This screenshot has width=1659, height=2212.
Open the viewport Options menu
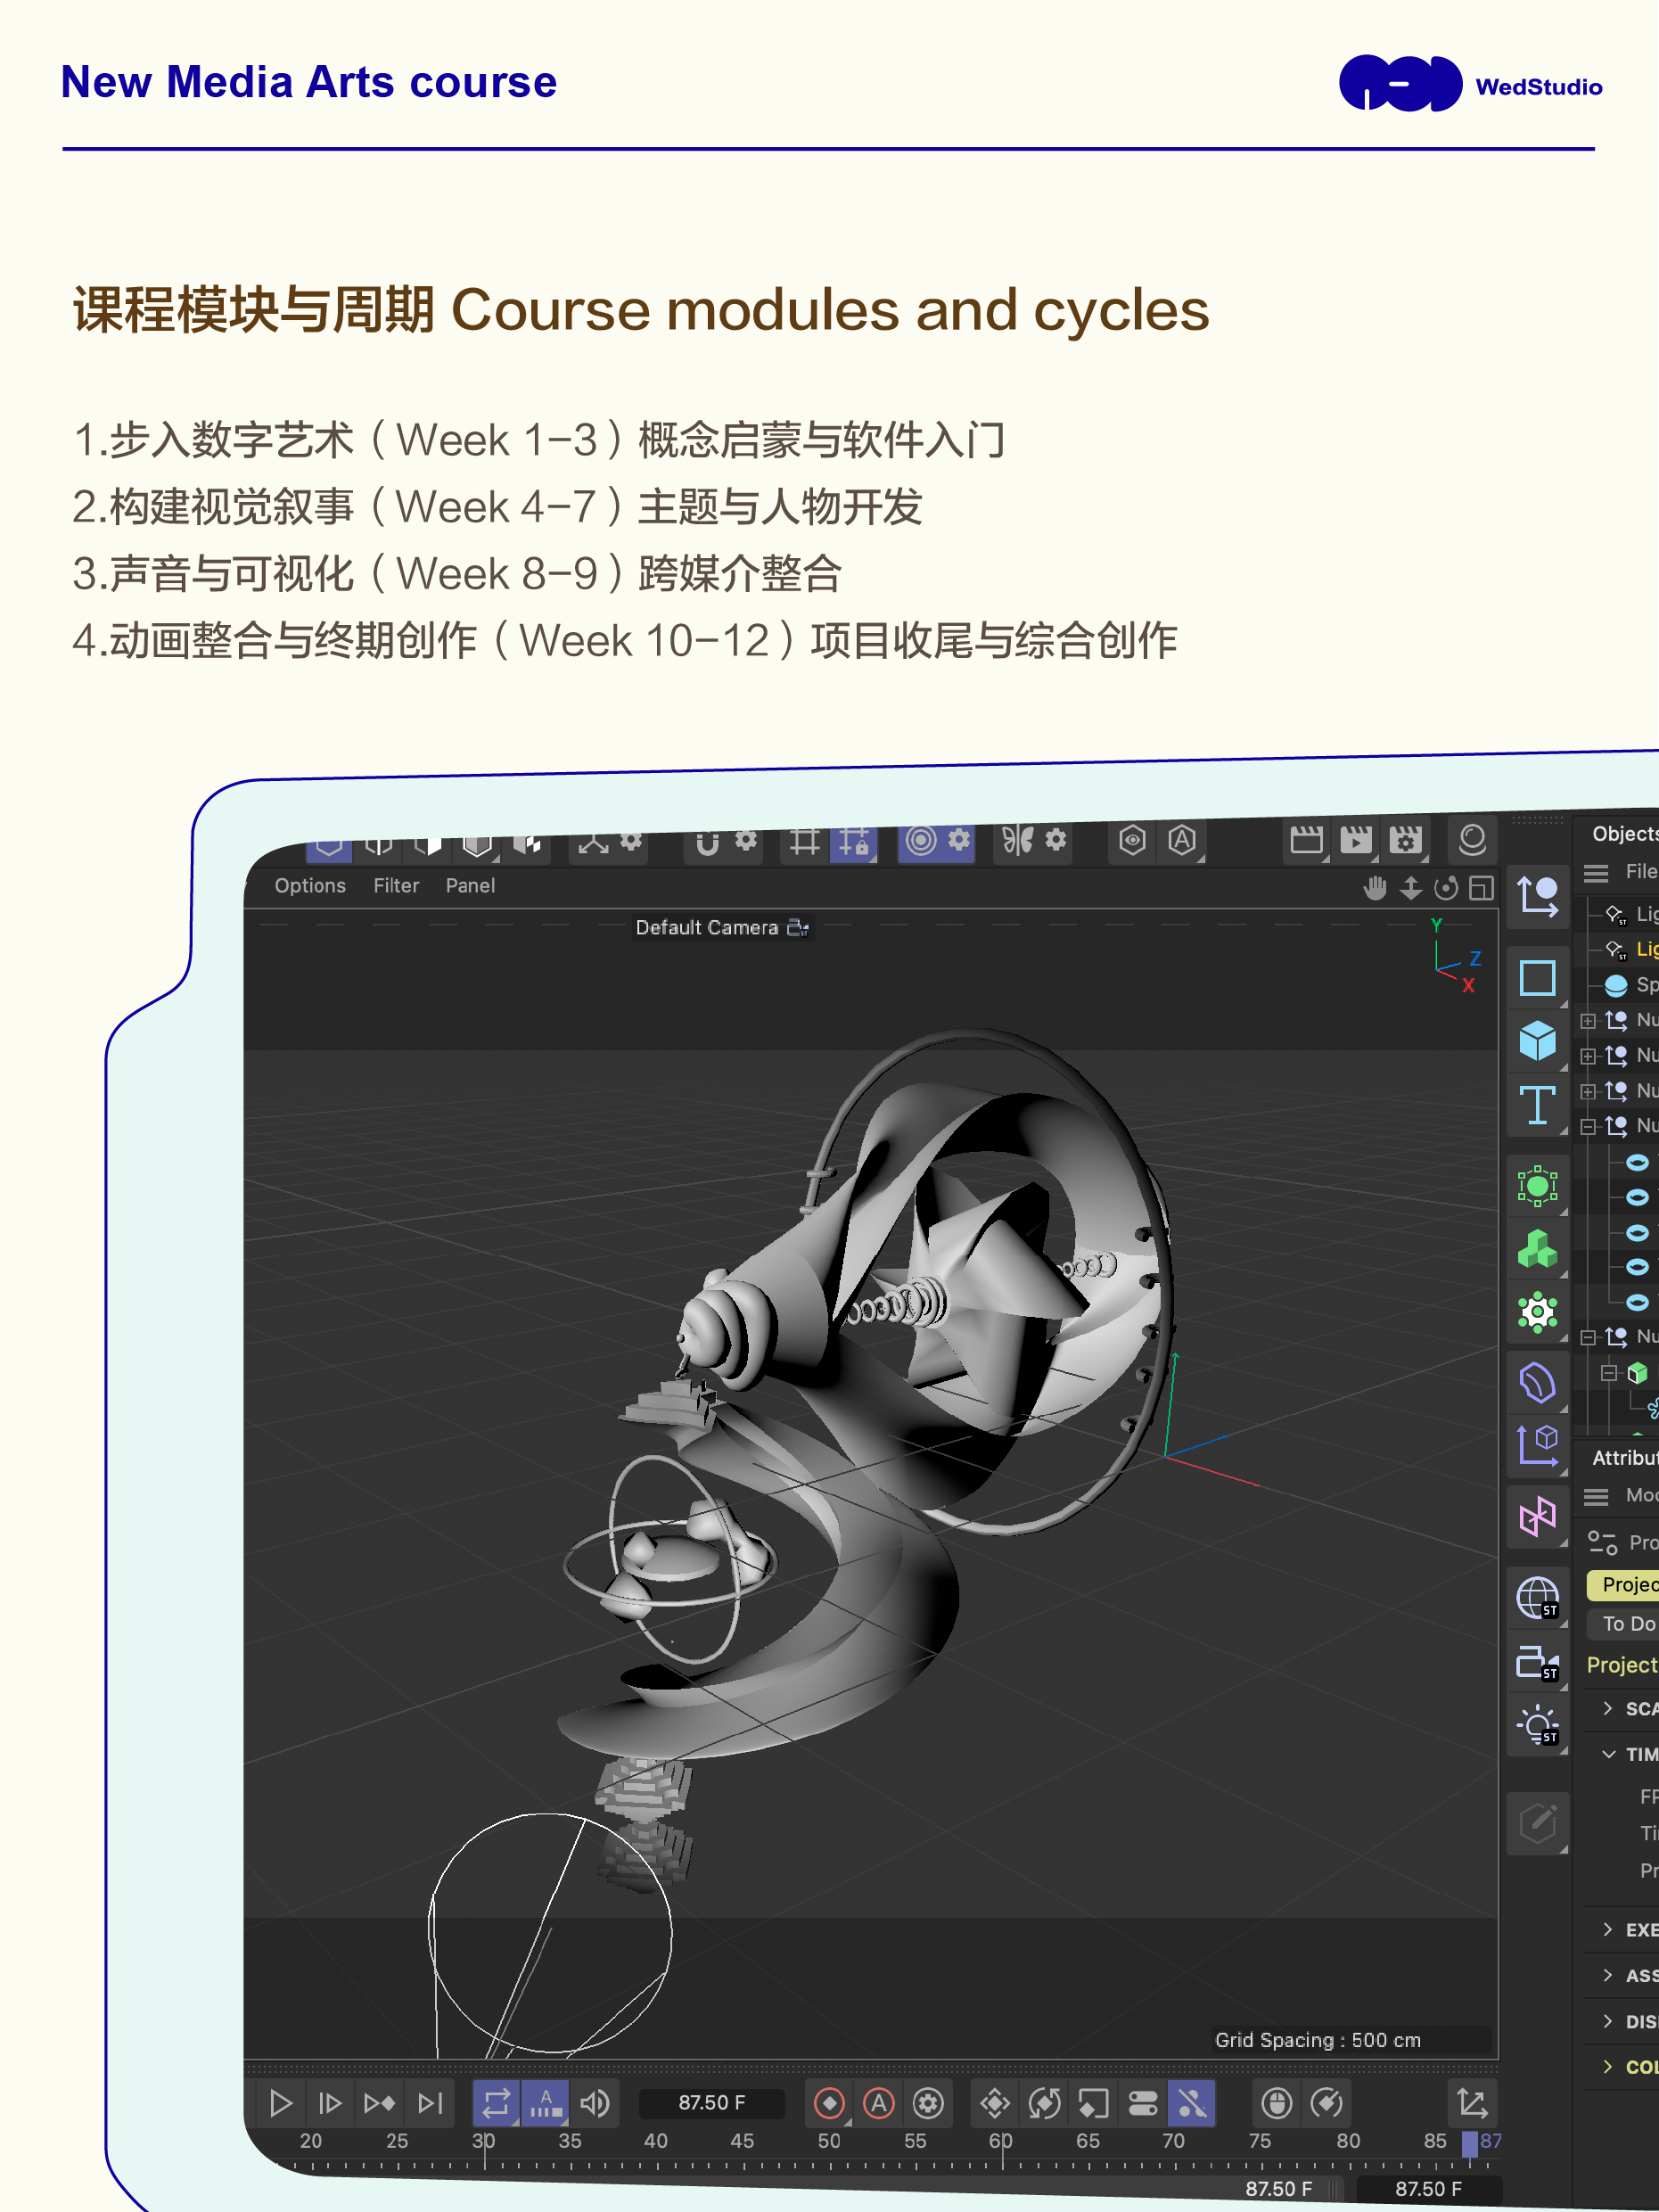point(310,886)
